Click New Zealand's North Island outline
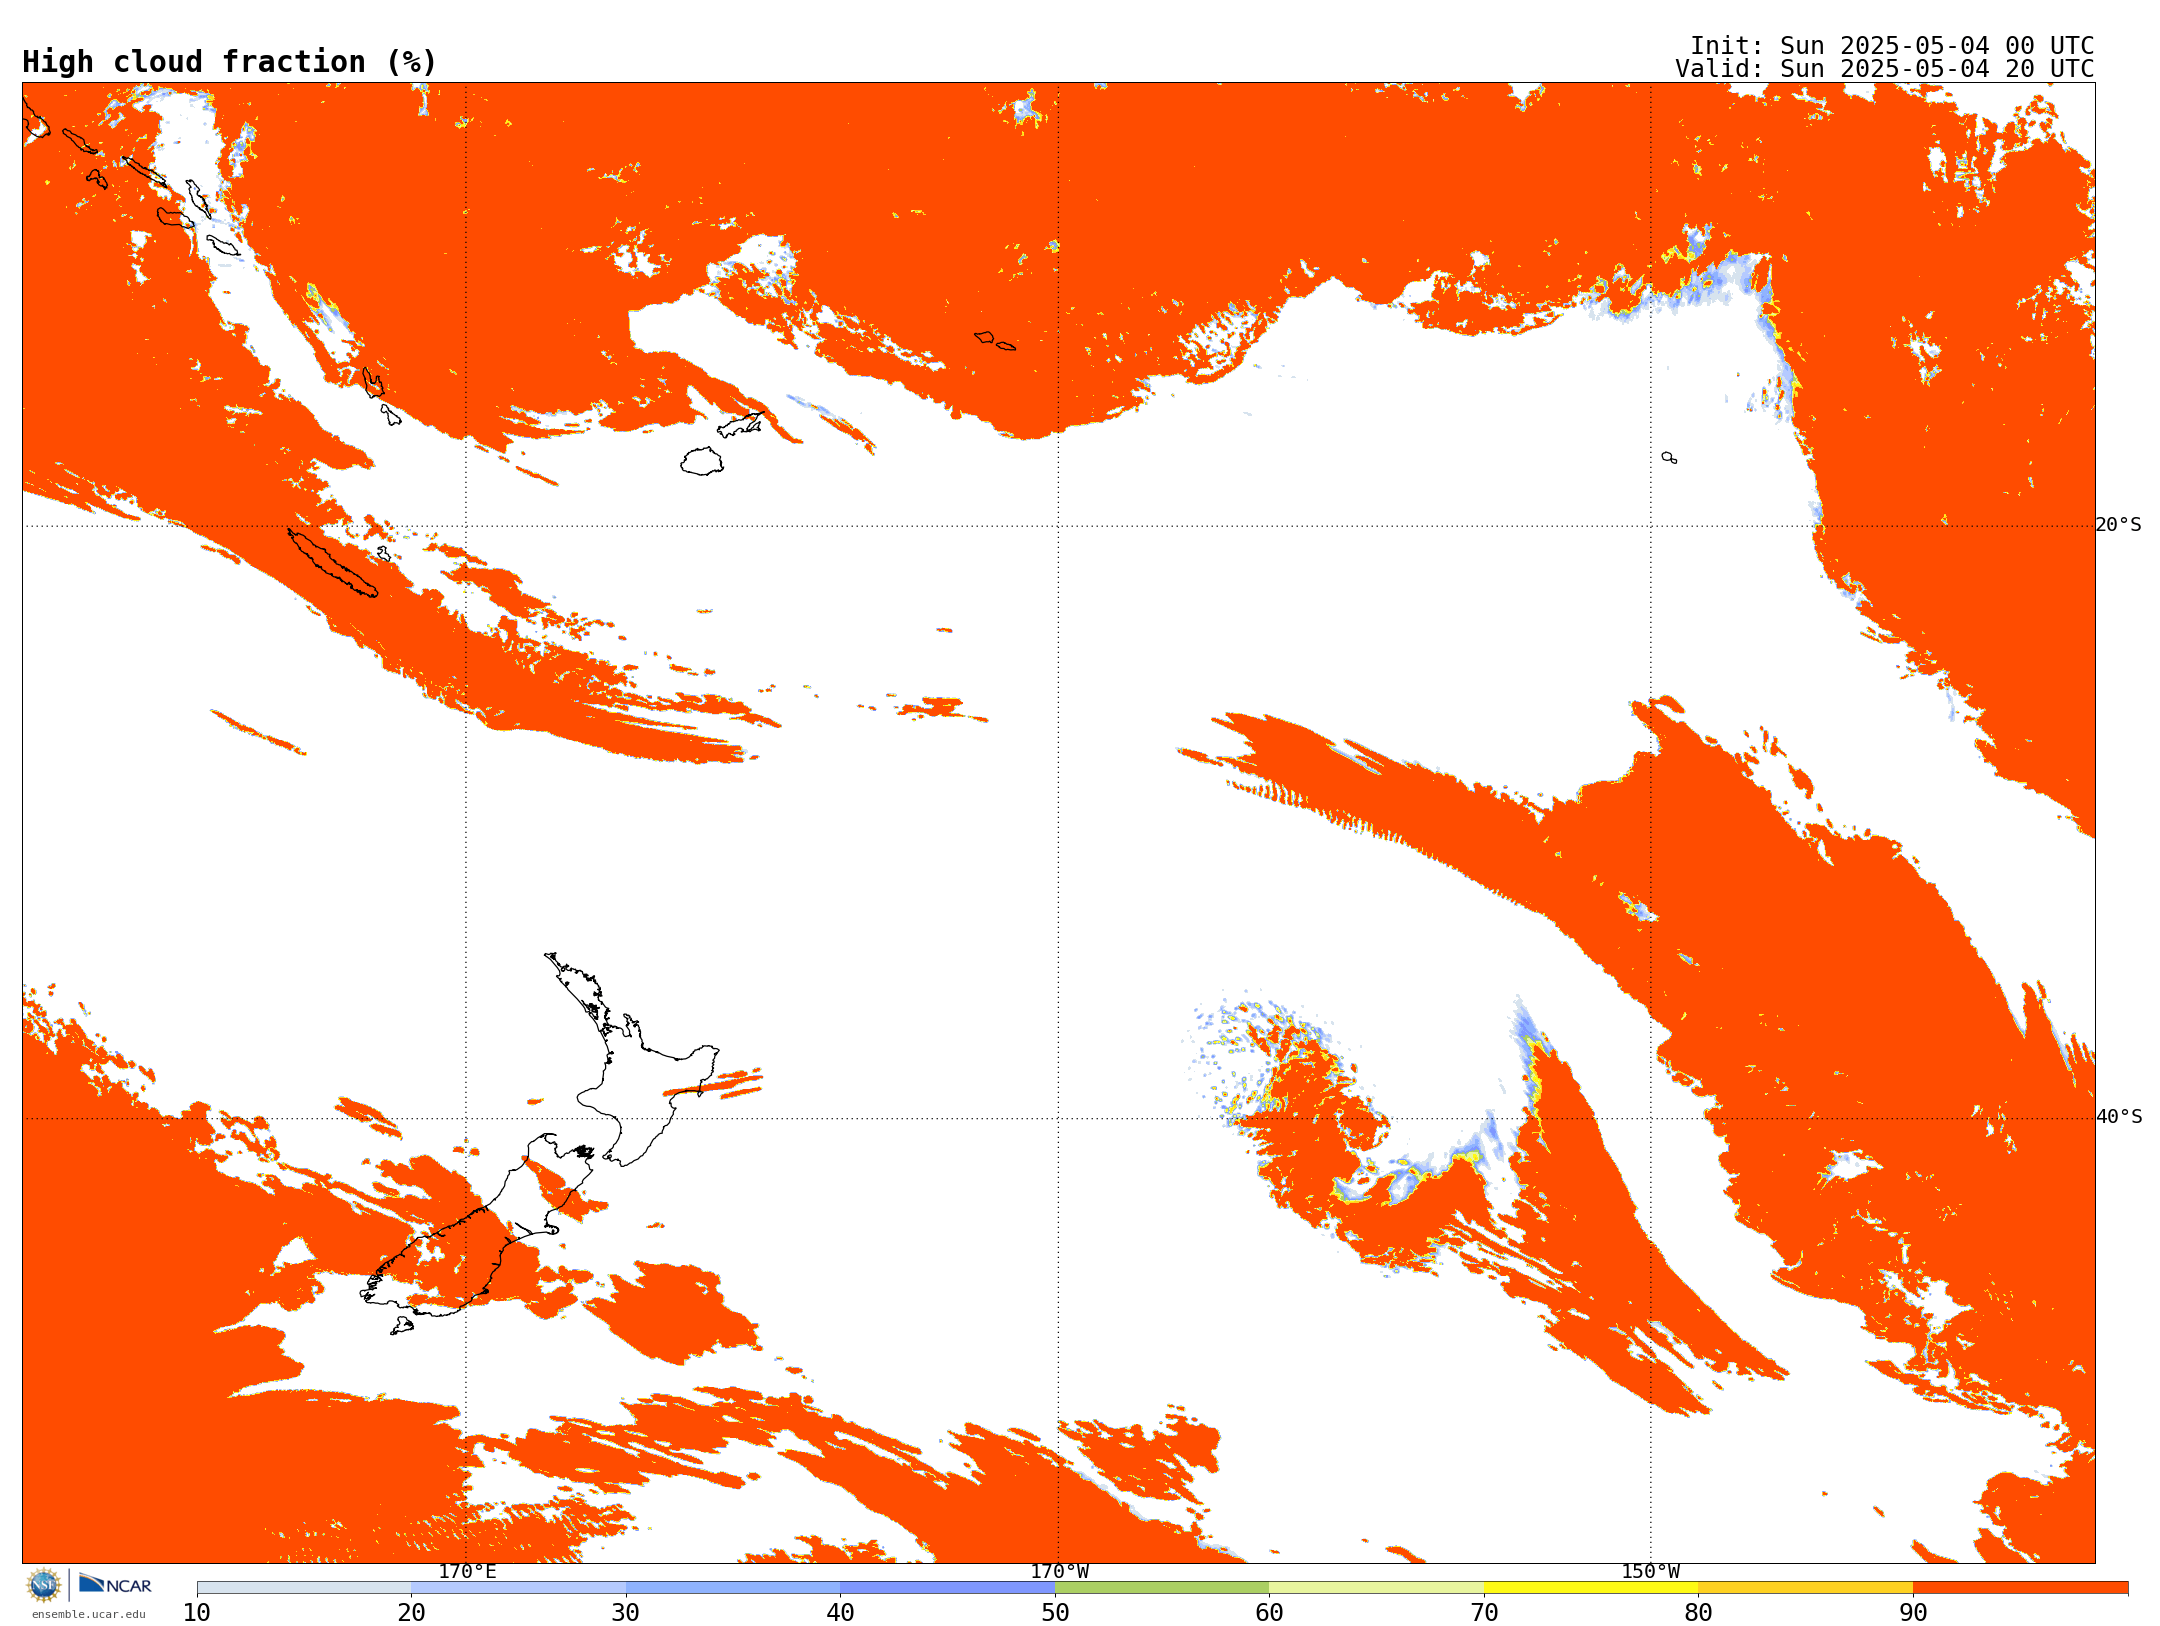The width and height of the screenshot is (2160, 1626). tap(632, 1060)
